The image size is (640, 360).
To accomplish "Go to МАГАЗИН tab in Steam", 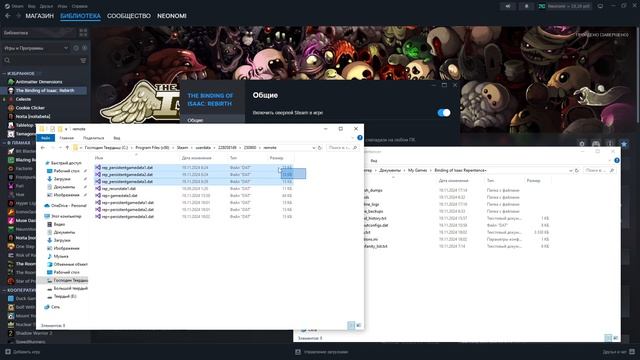I will [x=40, y=16].
